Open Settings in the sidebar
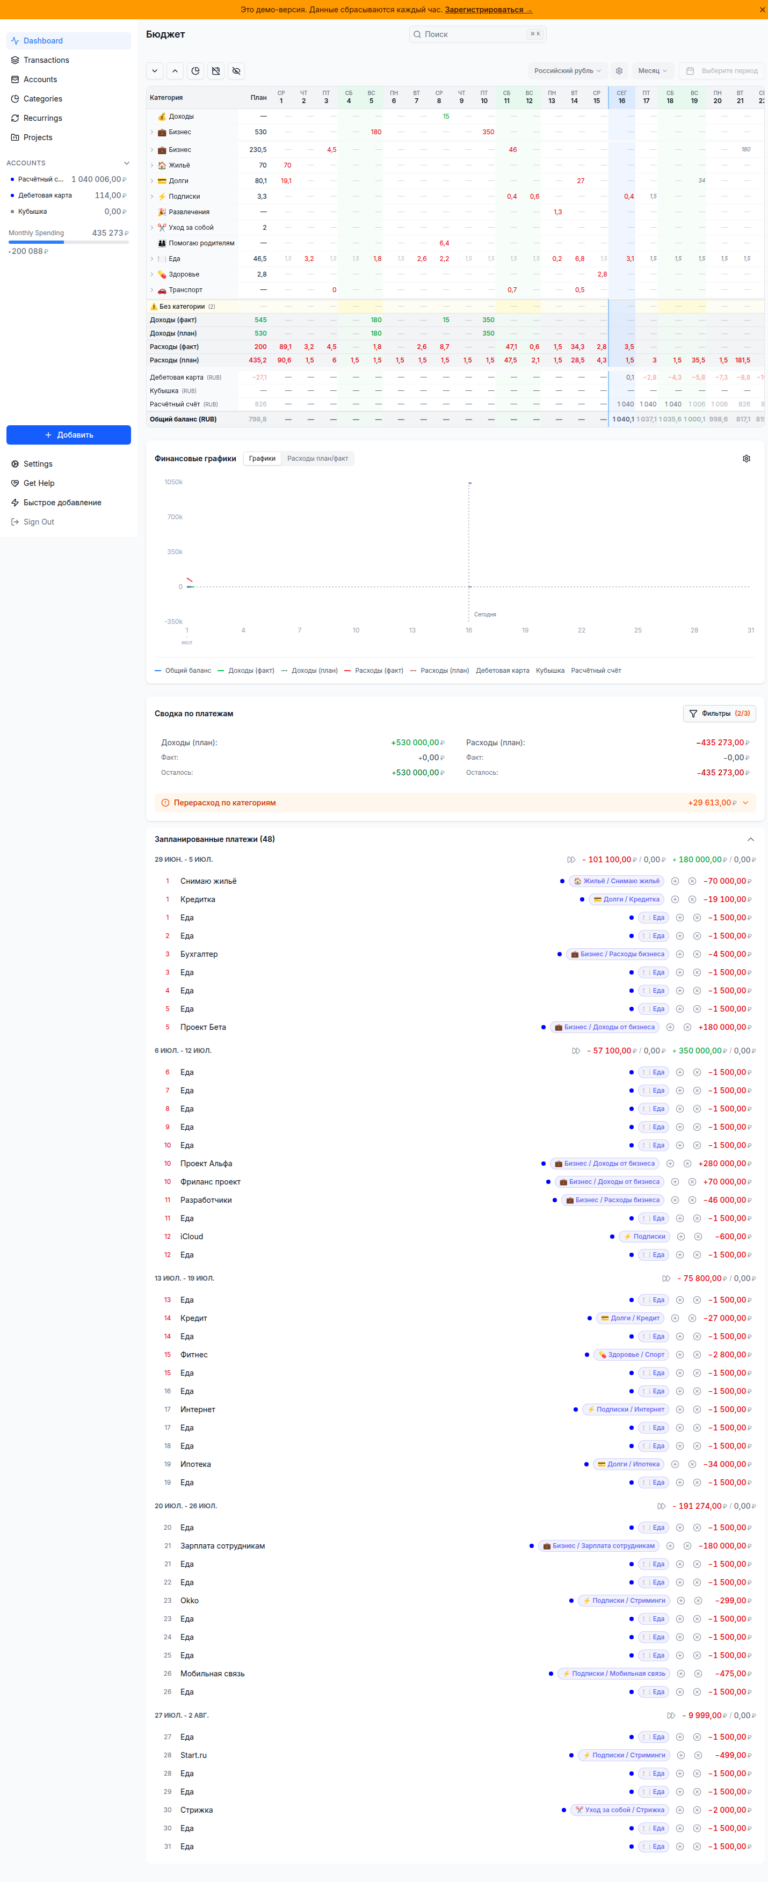768x1882 pixels. coord(68,464)
